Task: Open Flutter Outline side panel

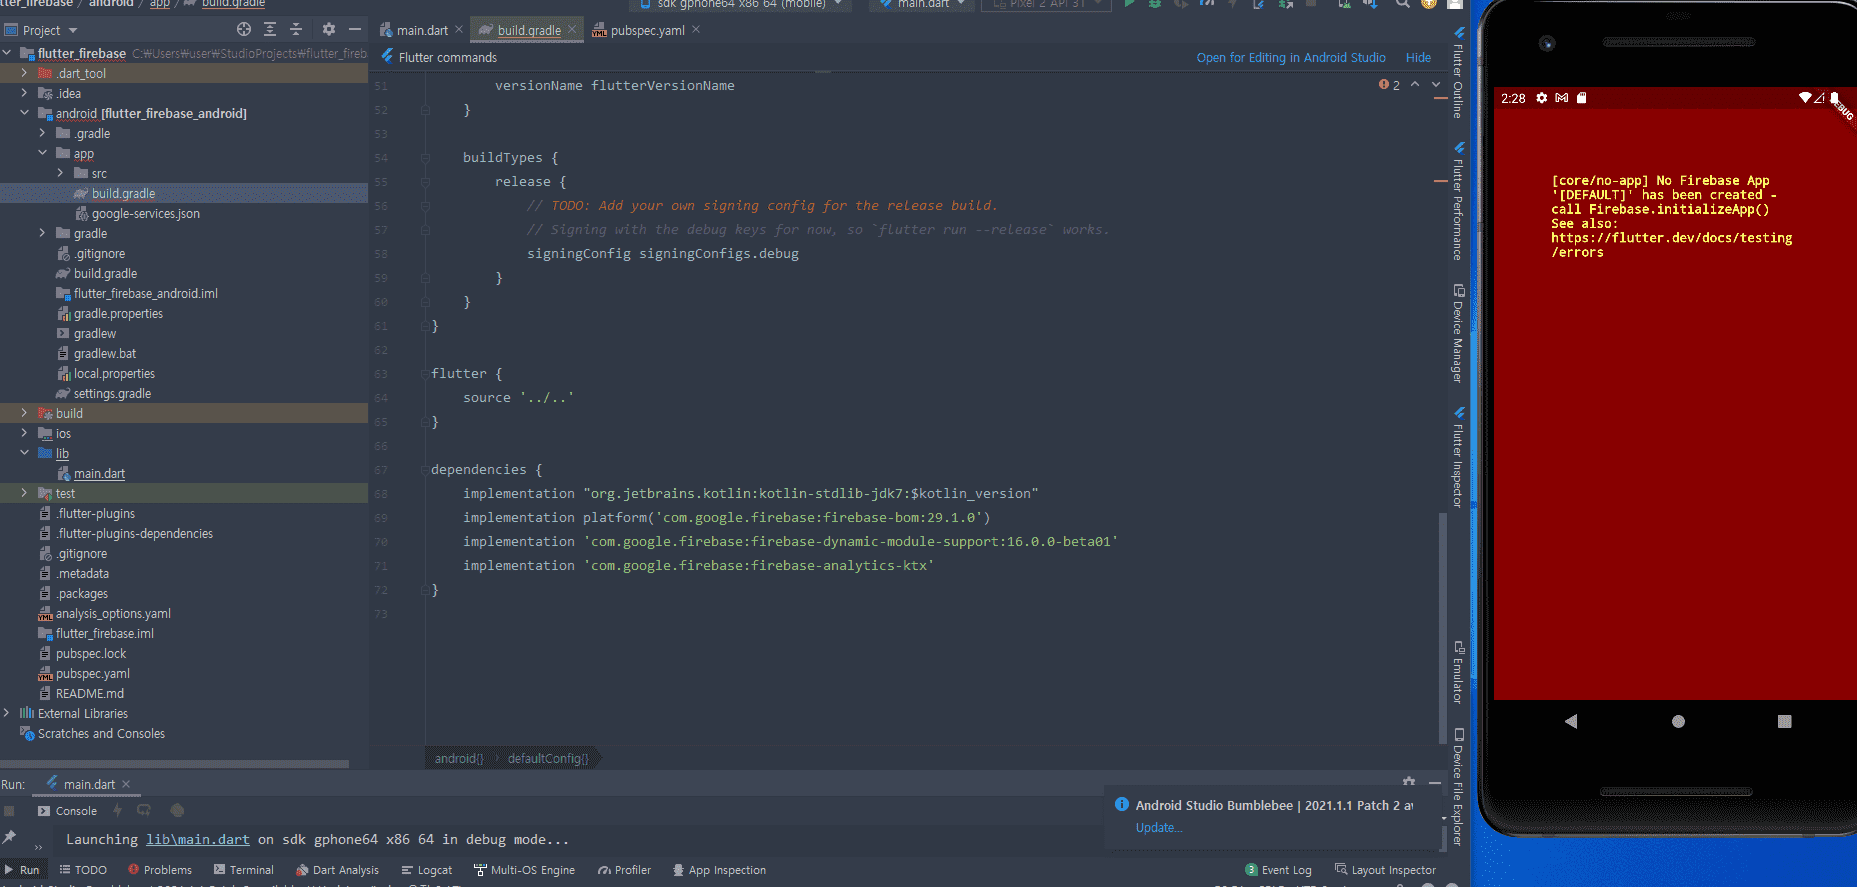Action: 1459,73
